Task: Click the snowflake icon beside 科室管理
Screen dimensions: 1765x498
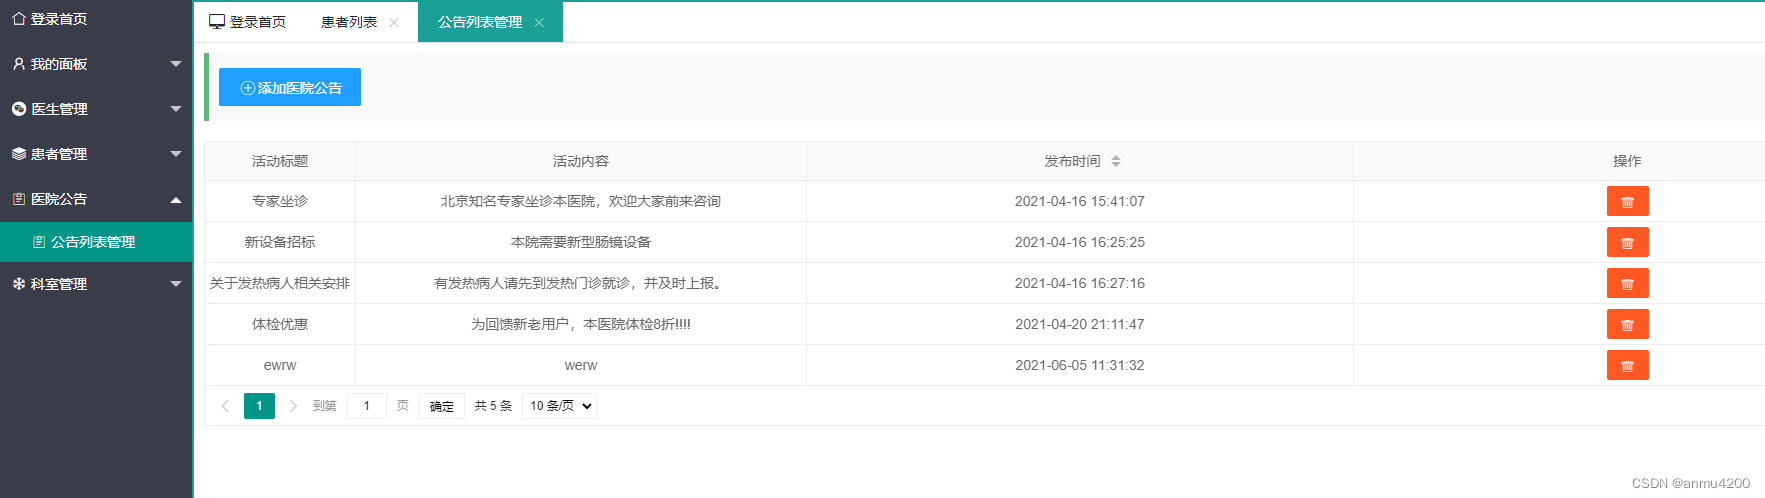Action: (x=18, y=284)
